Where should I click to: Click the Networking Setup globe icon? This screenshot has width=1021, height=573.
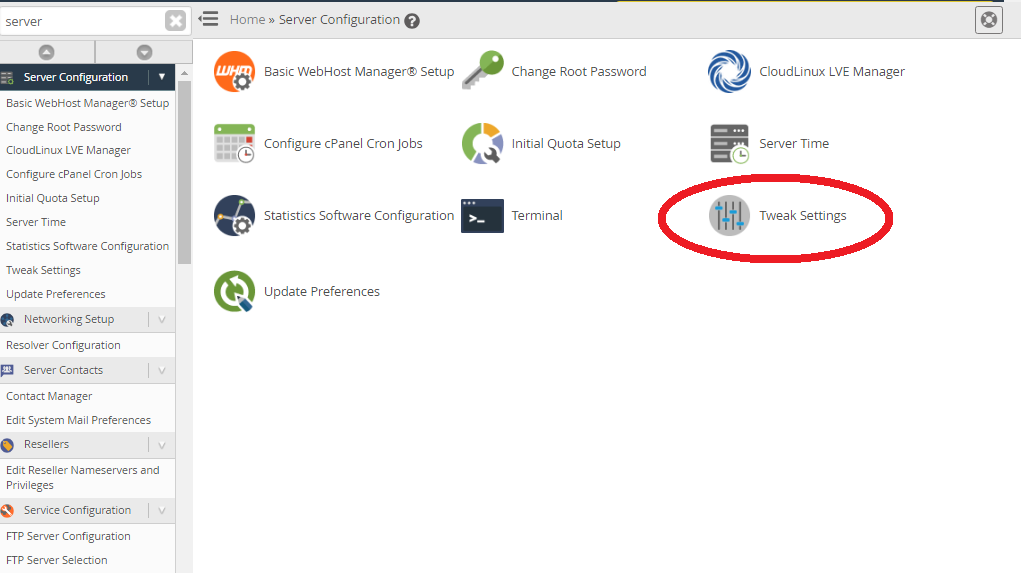click(x=8, y=320)
